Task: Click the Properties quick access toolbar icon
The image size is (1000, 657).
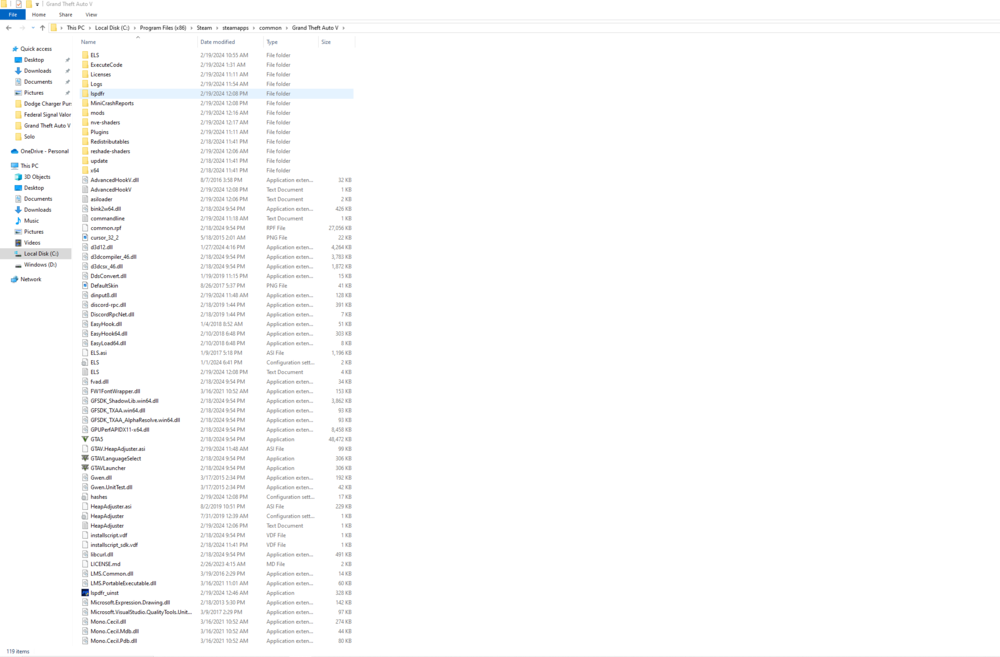Action: point(18,4)
